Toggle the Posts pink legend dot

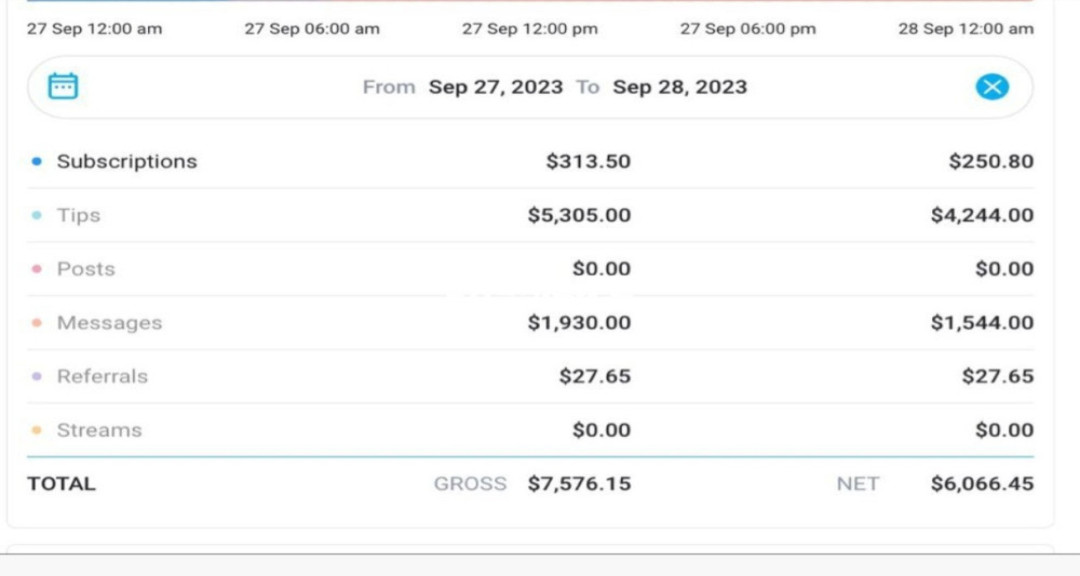tap(37, 269)
